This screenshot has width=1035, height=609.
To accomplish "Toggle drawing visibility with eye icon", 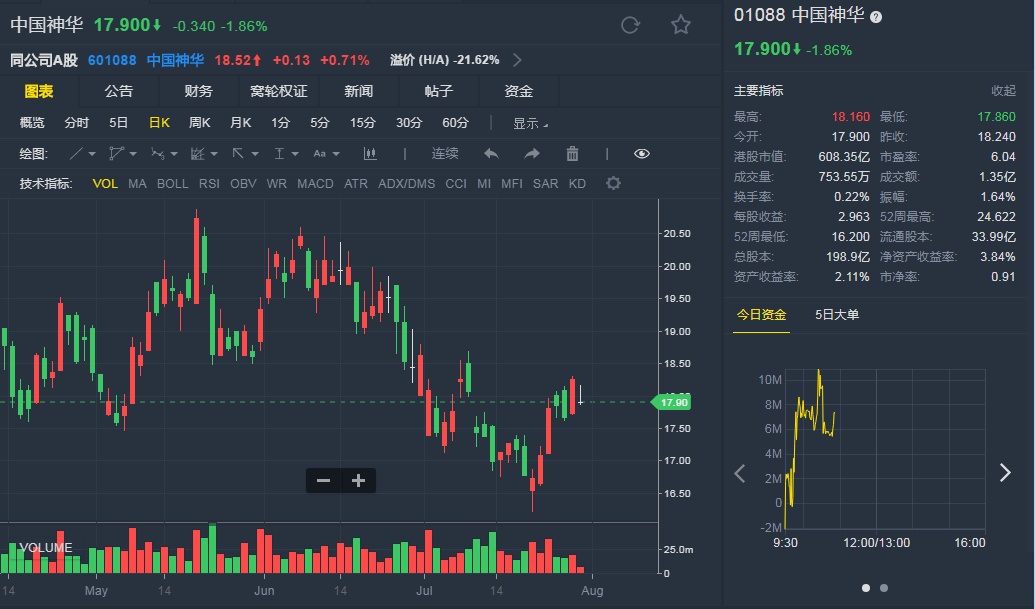I will (642, 153).
